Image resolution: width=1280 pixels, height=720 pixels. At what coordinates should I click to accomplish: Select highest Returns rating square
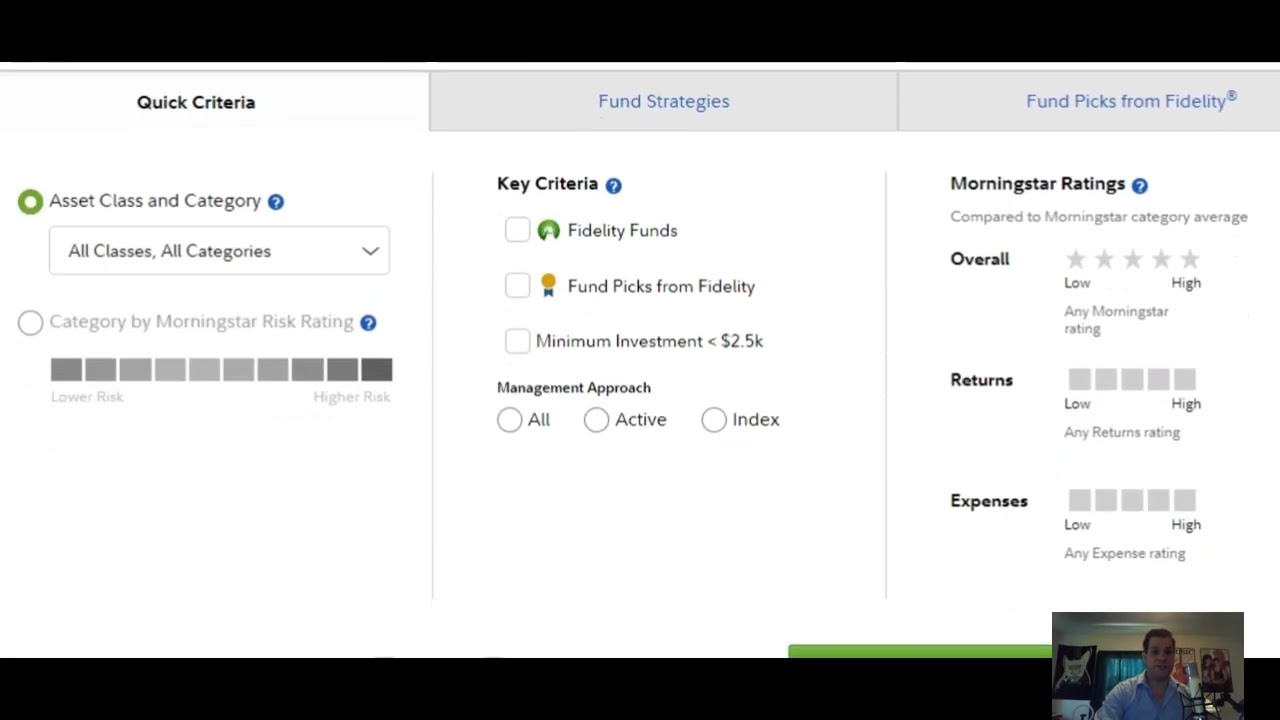[x=1184, y=379]
